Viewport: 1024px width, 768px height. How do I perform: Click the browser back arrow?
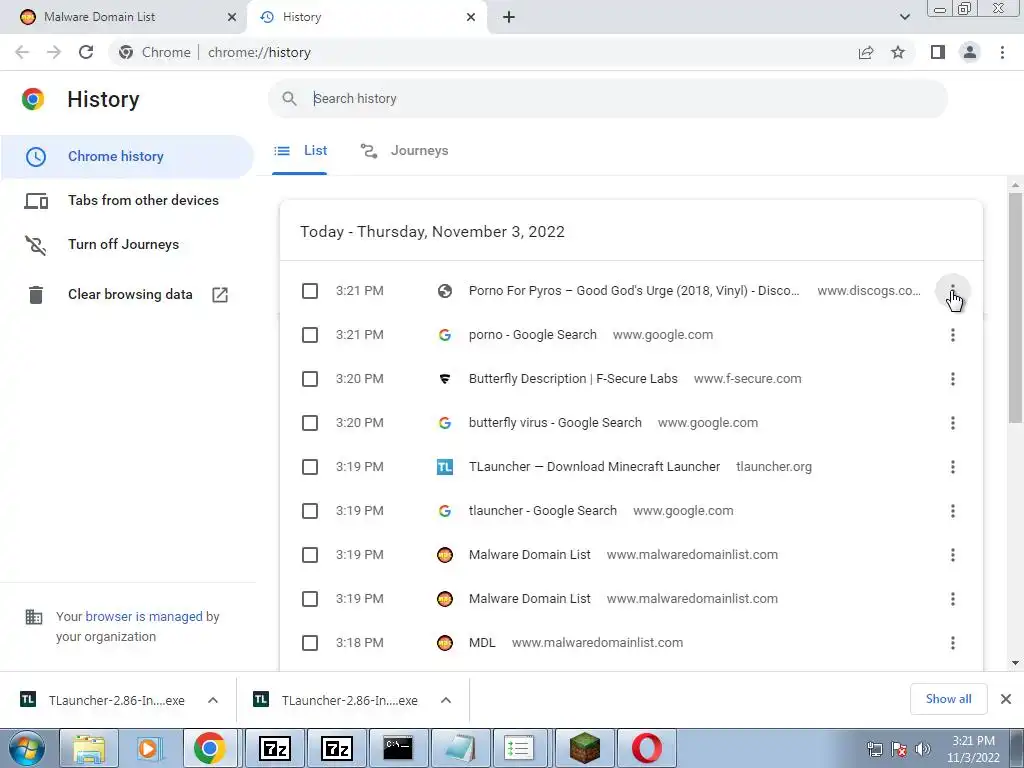tap(22, 52)
